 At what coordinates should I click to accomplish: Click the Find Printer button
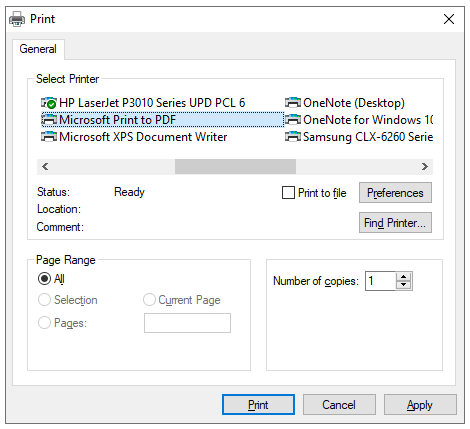395,222
